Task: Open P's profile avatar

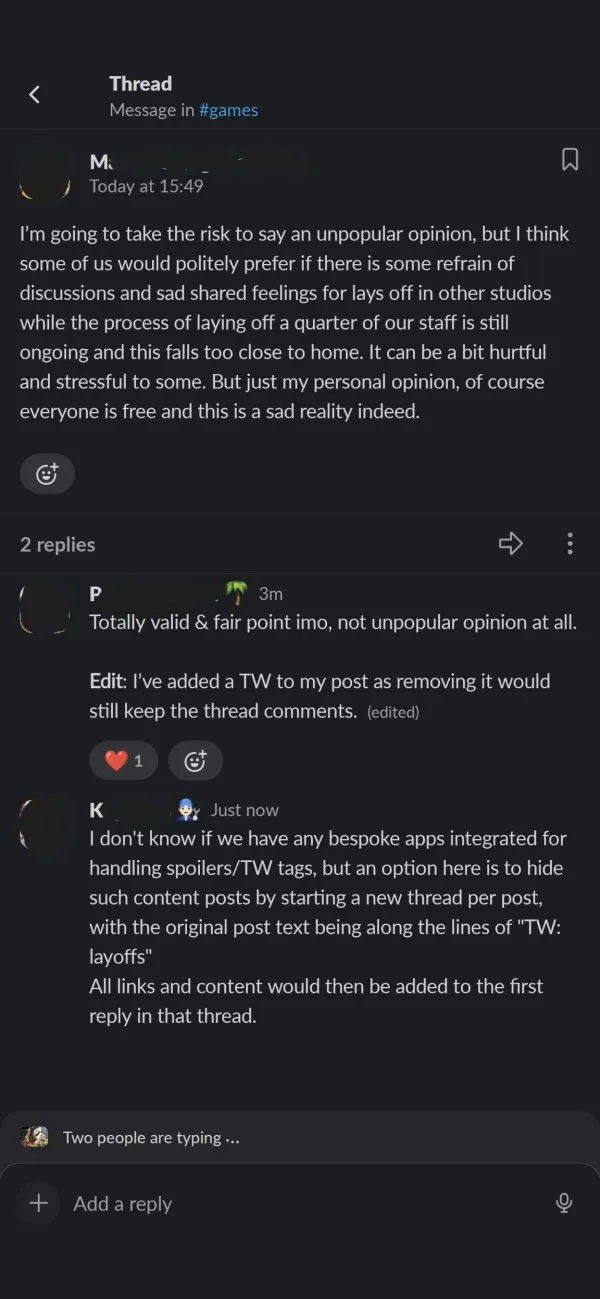Action: click(x=45, y=608)
